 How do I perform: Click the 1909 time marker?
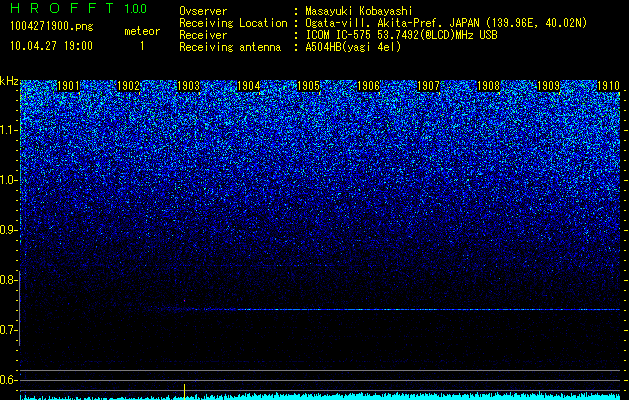548,86
